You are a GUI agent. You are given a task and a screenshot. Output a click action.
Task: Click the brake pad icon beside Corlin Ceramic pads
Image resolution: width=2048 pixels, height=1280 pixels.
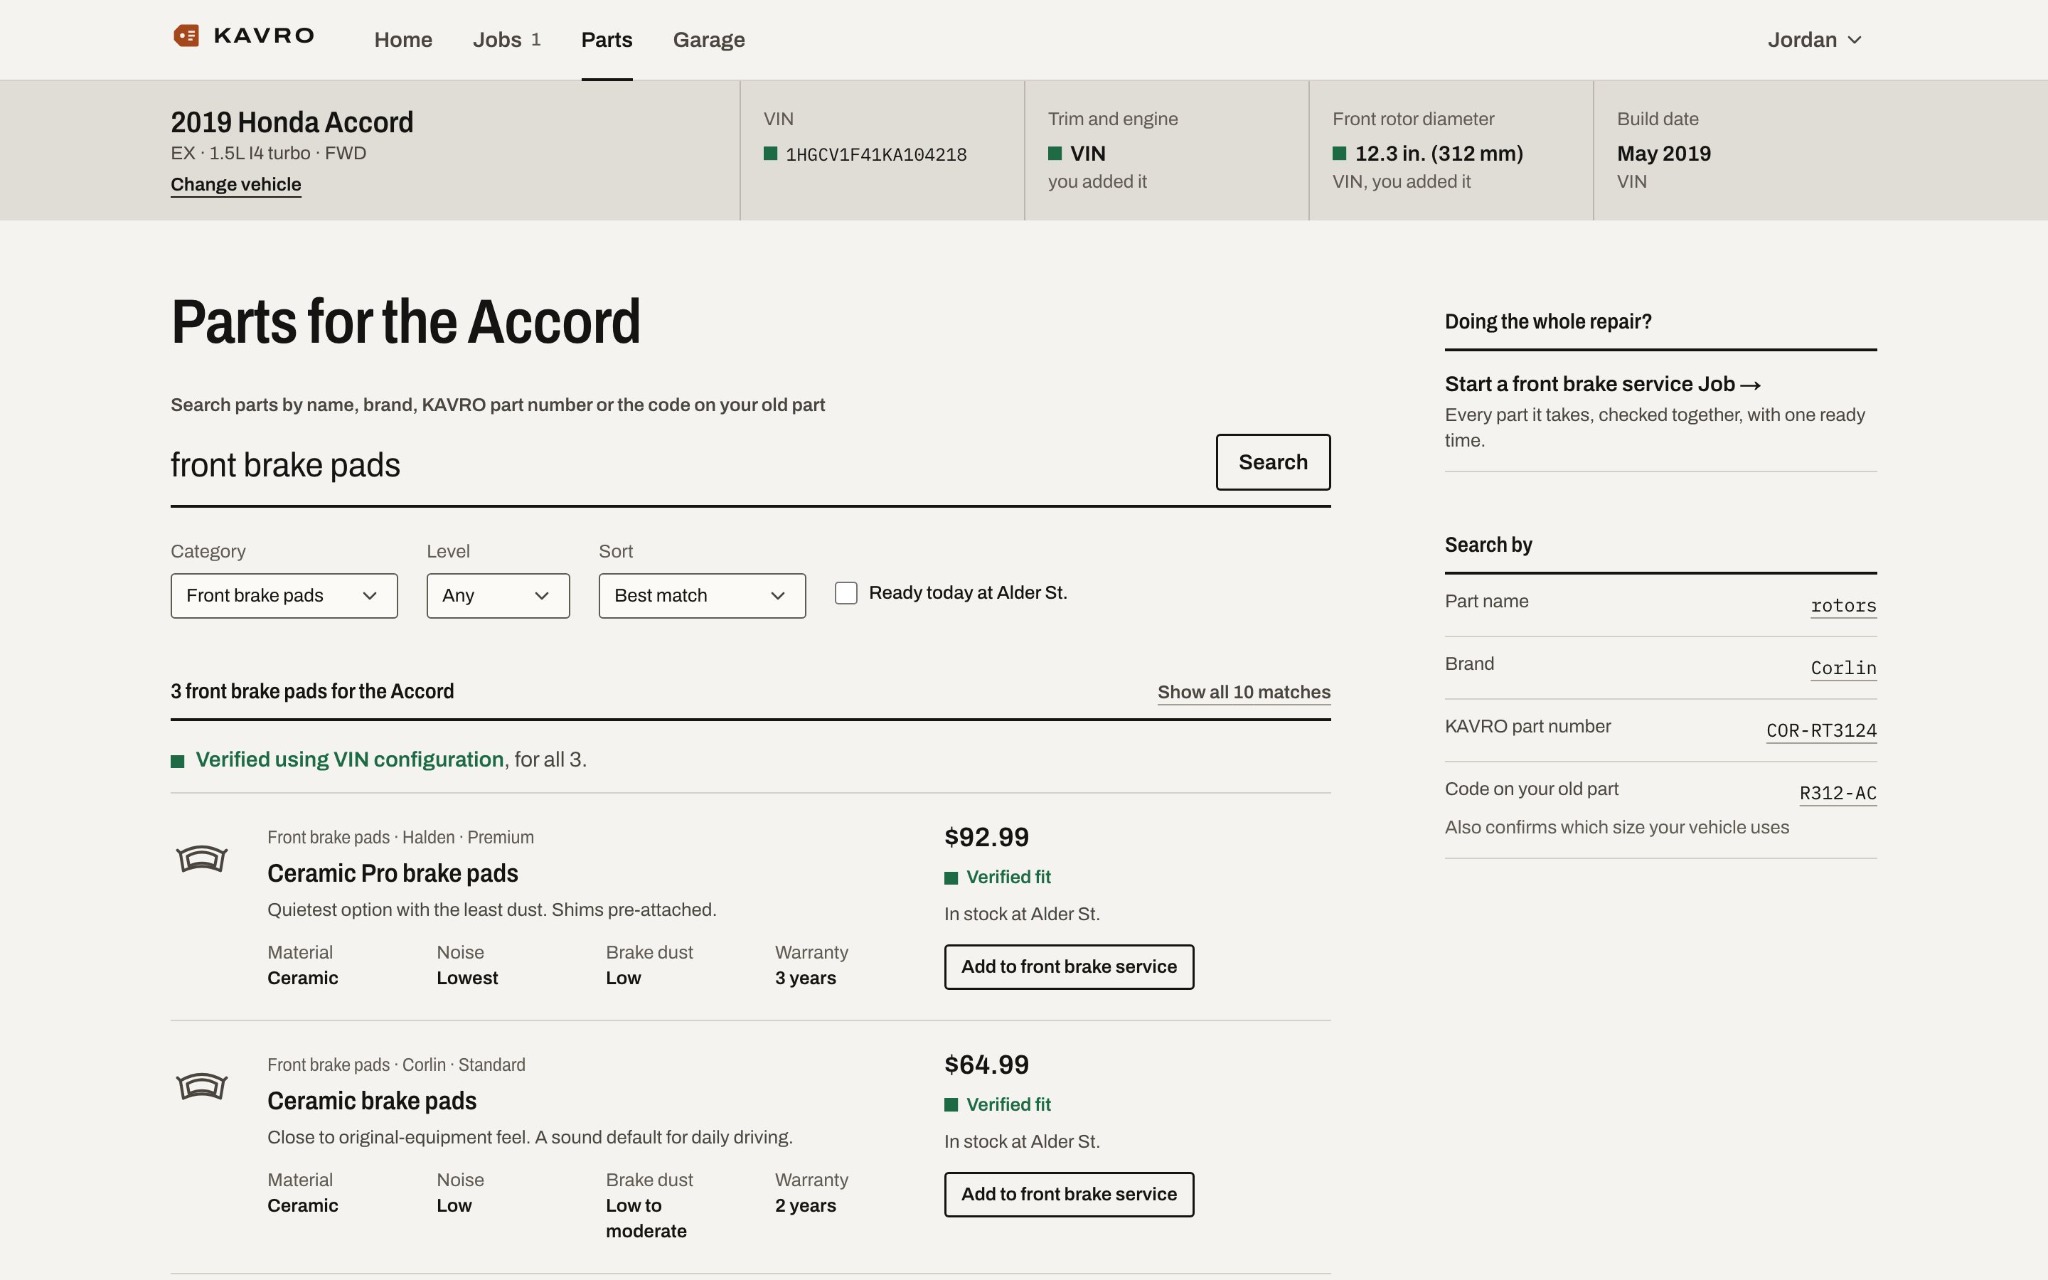pyautogui.click(x=202, y=1086)
